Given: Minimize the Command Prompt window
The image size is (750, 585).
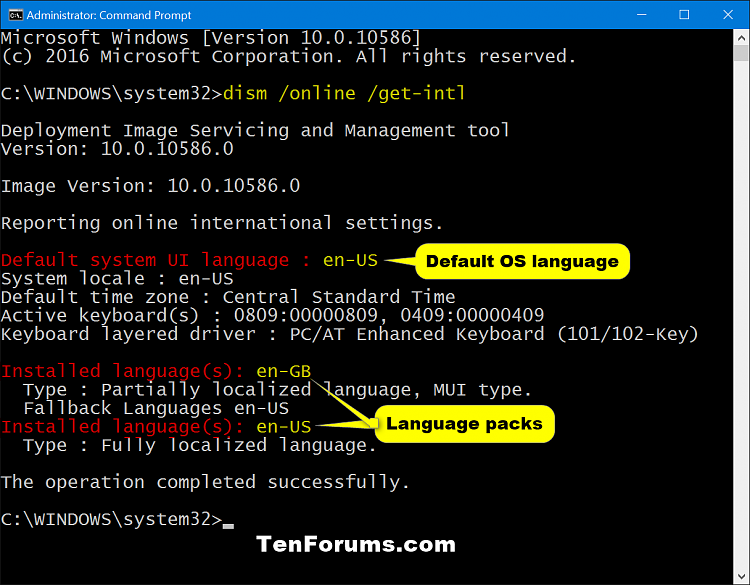Looking at the screenshot, I should [x=641, y=15].
